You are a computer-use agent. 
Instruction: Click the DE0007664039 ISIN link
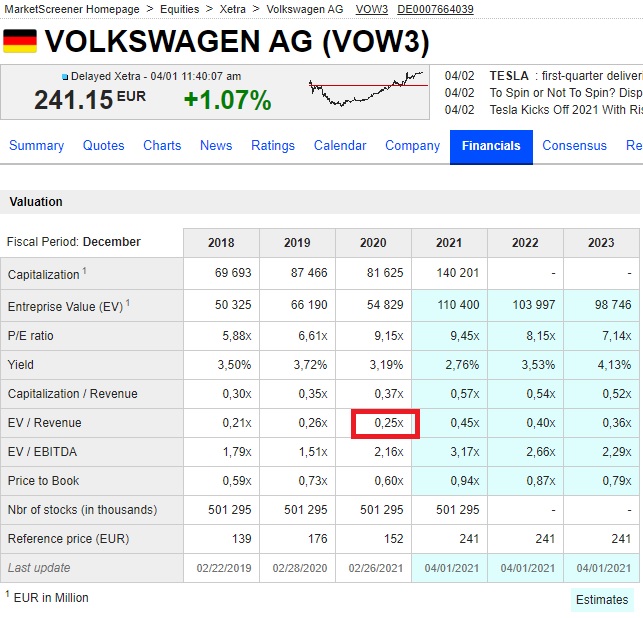[x=435, y=9]
